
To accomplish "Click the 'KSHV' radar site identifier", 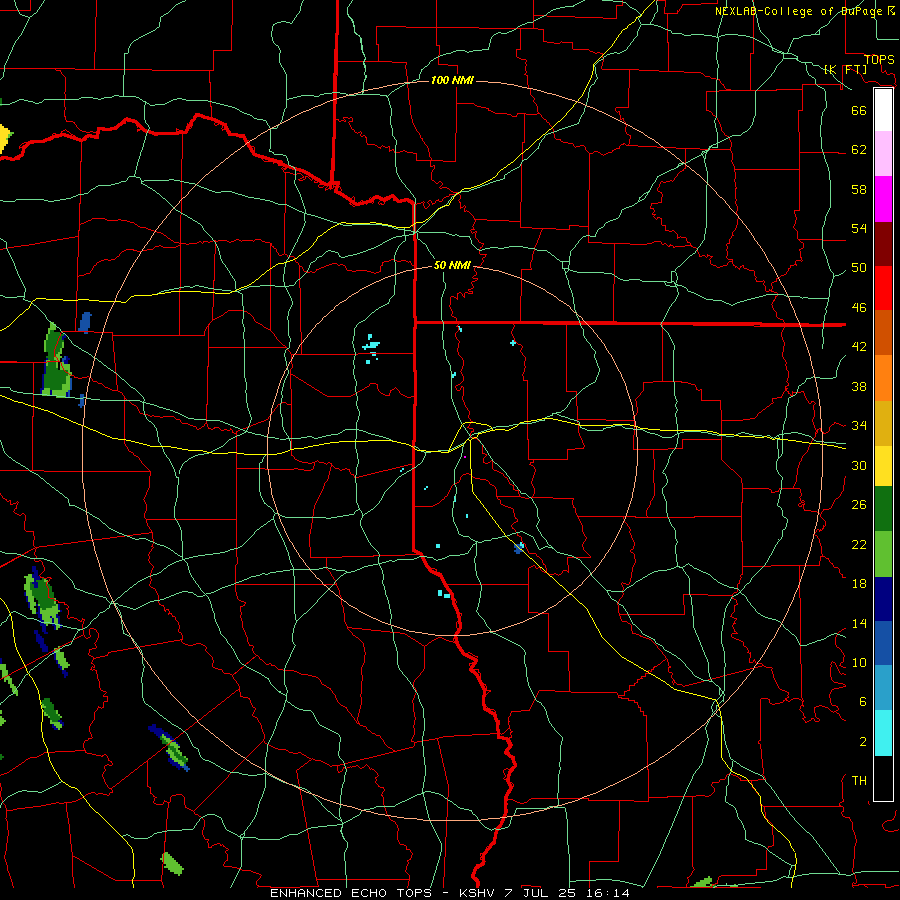I will coord(478,893).
